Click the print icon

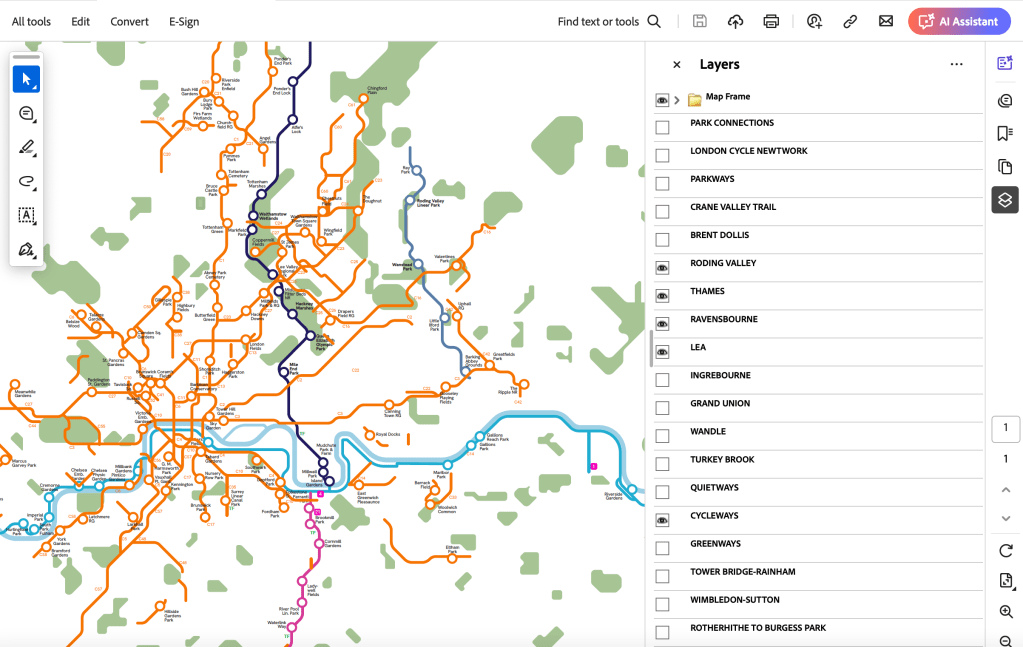click(771, 21)
